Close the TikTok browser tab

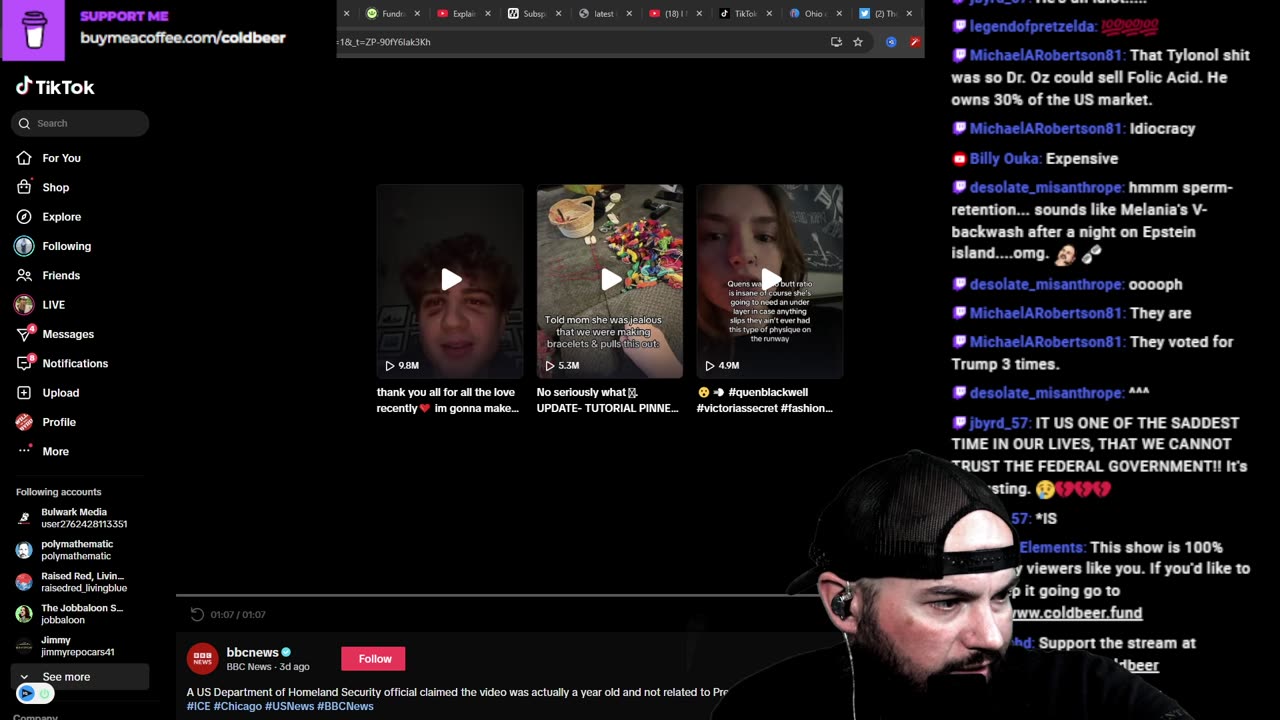point(770,14)
